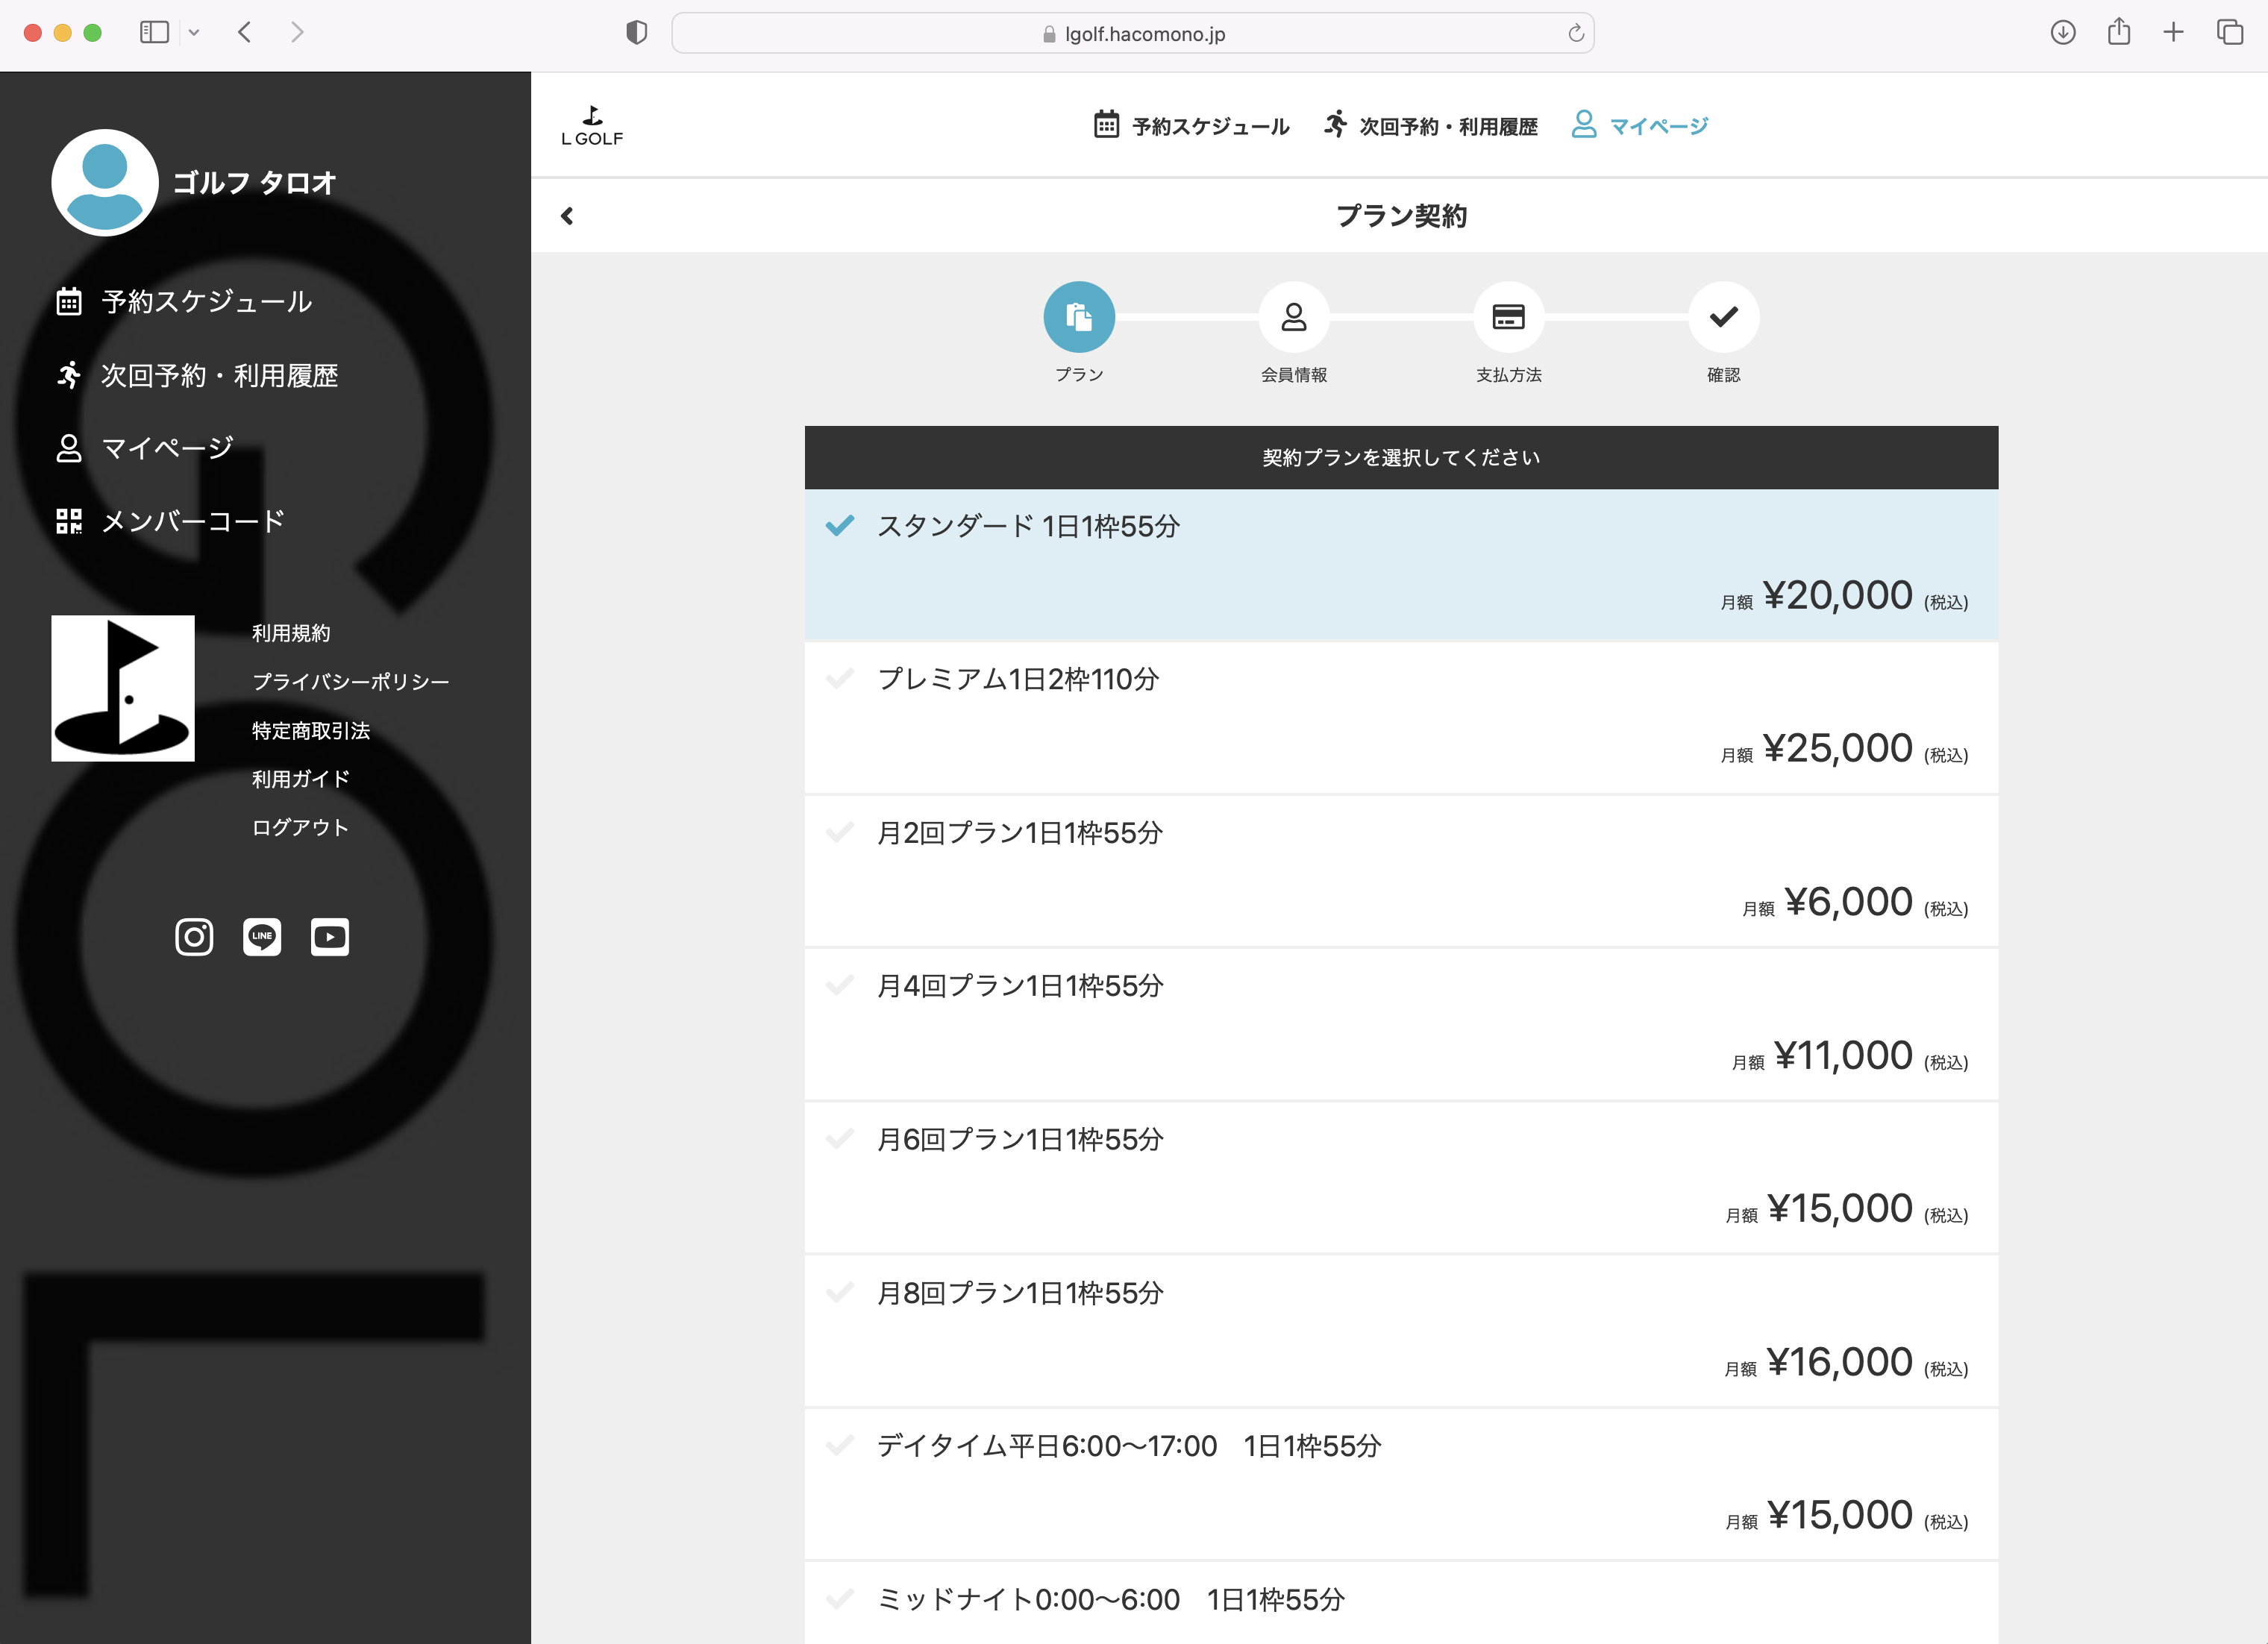2268x1644 pixels.
Task: Click the Safari share toolbar icon
Action: click(x=2118, y=33)
